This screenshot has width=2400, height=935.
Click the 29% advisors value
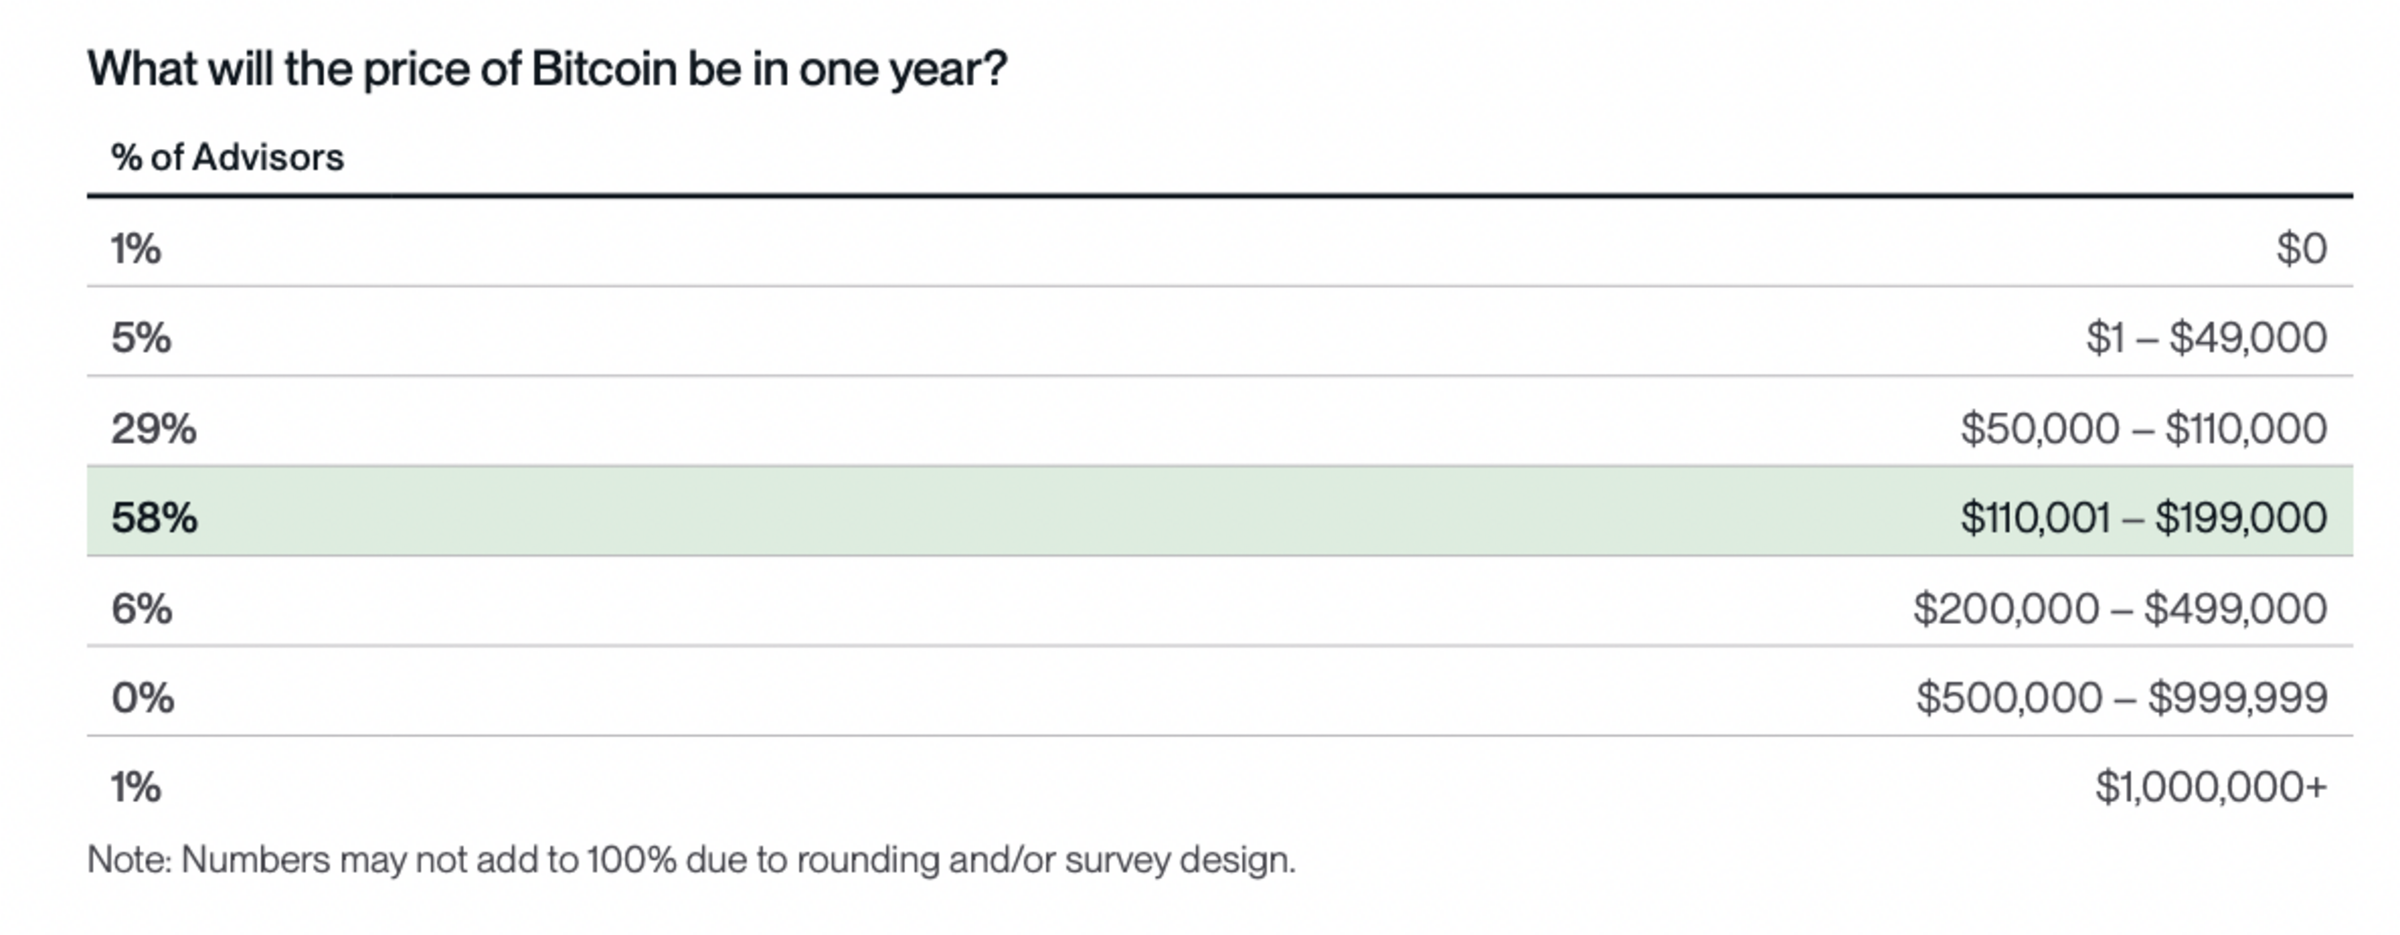coord(154,428)
